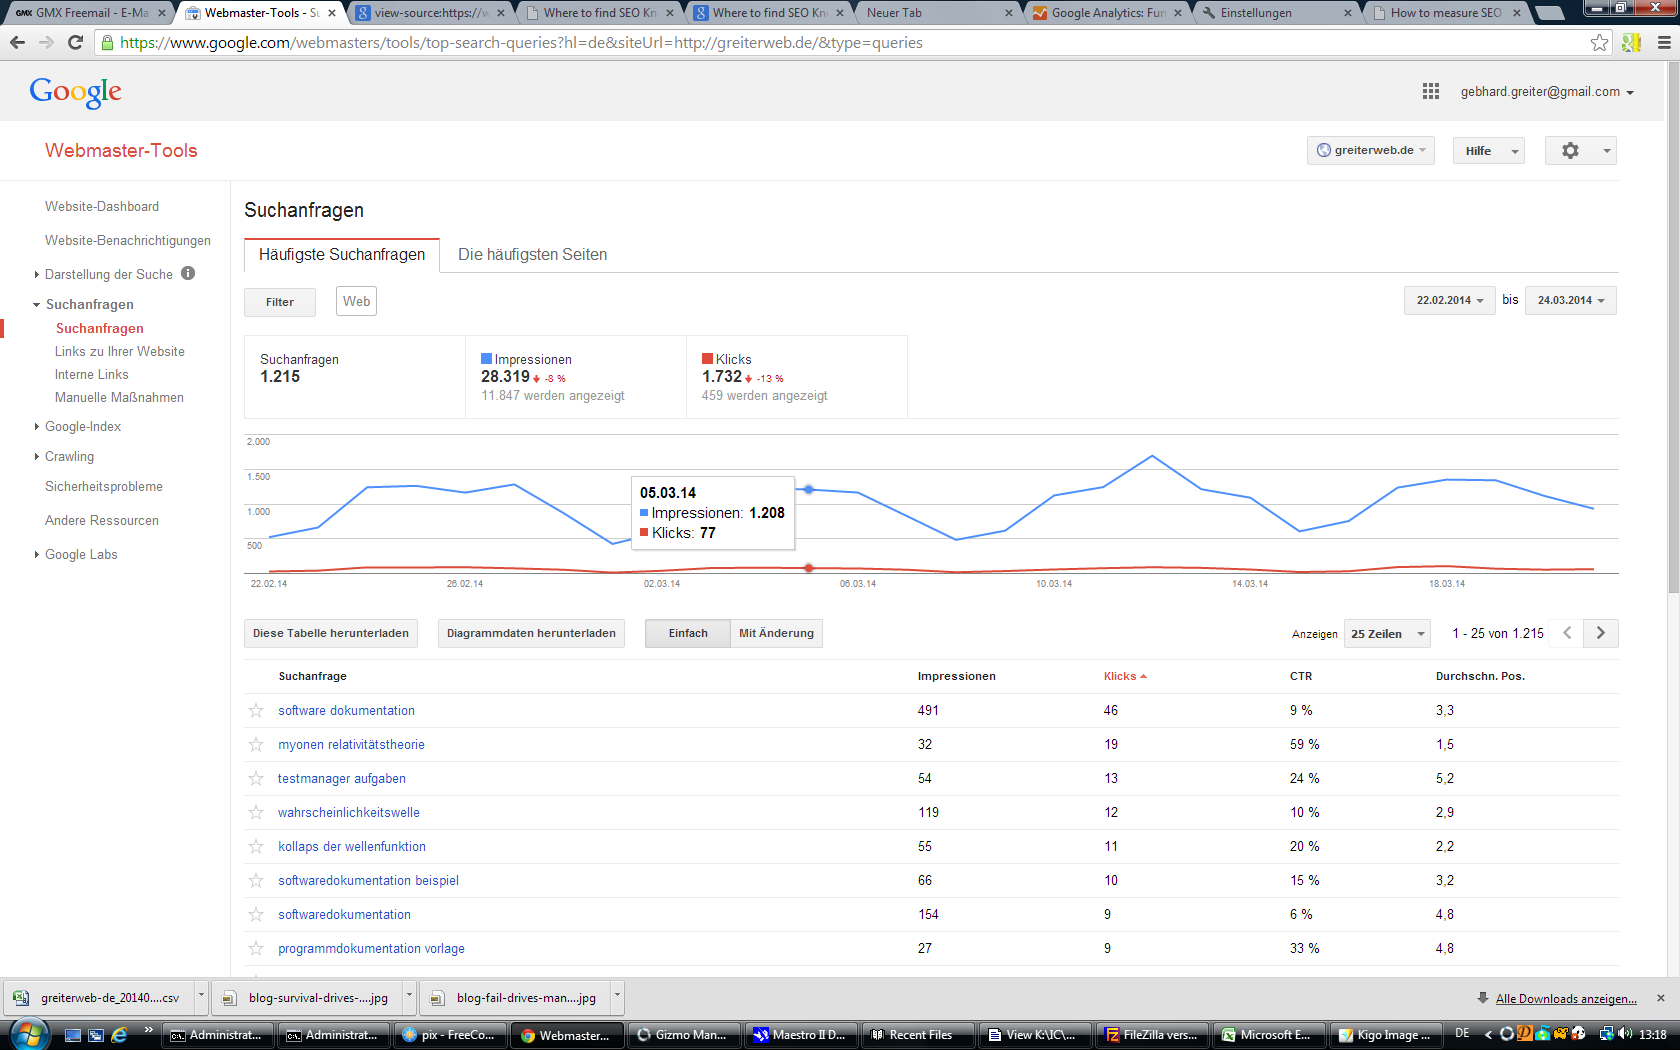Star the 'kollaps der wellenfunktion' query
Viewport: 1680px width, 1050px height.
(256, 846)
